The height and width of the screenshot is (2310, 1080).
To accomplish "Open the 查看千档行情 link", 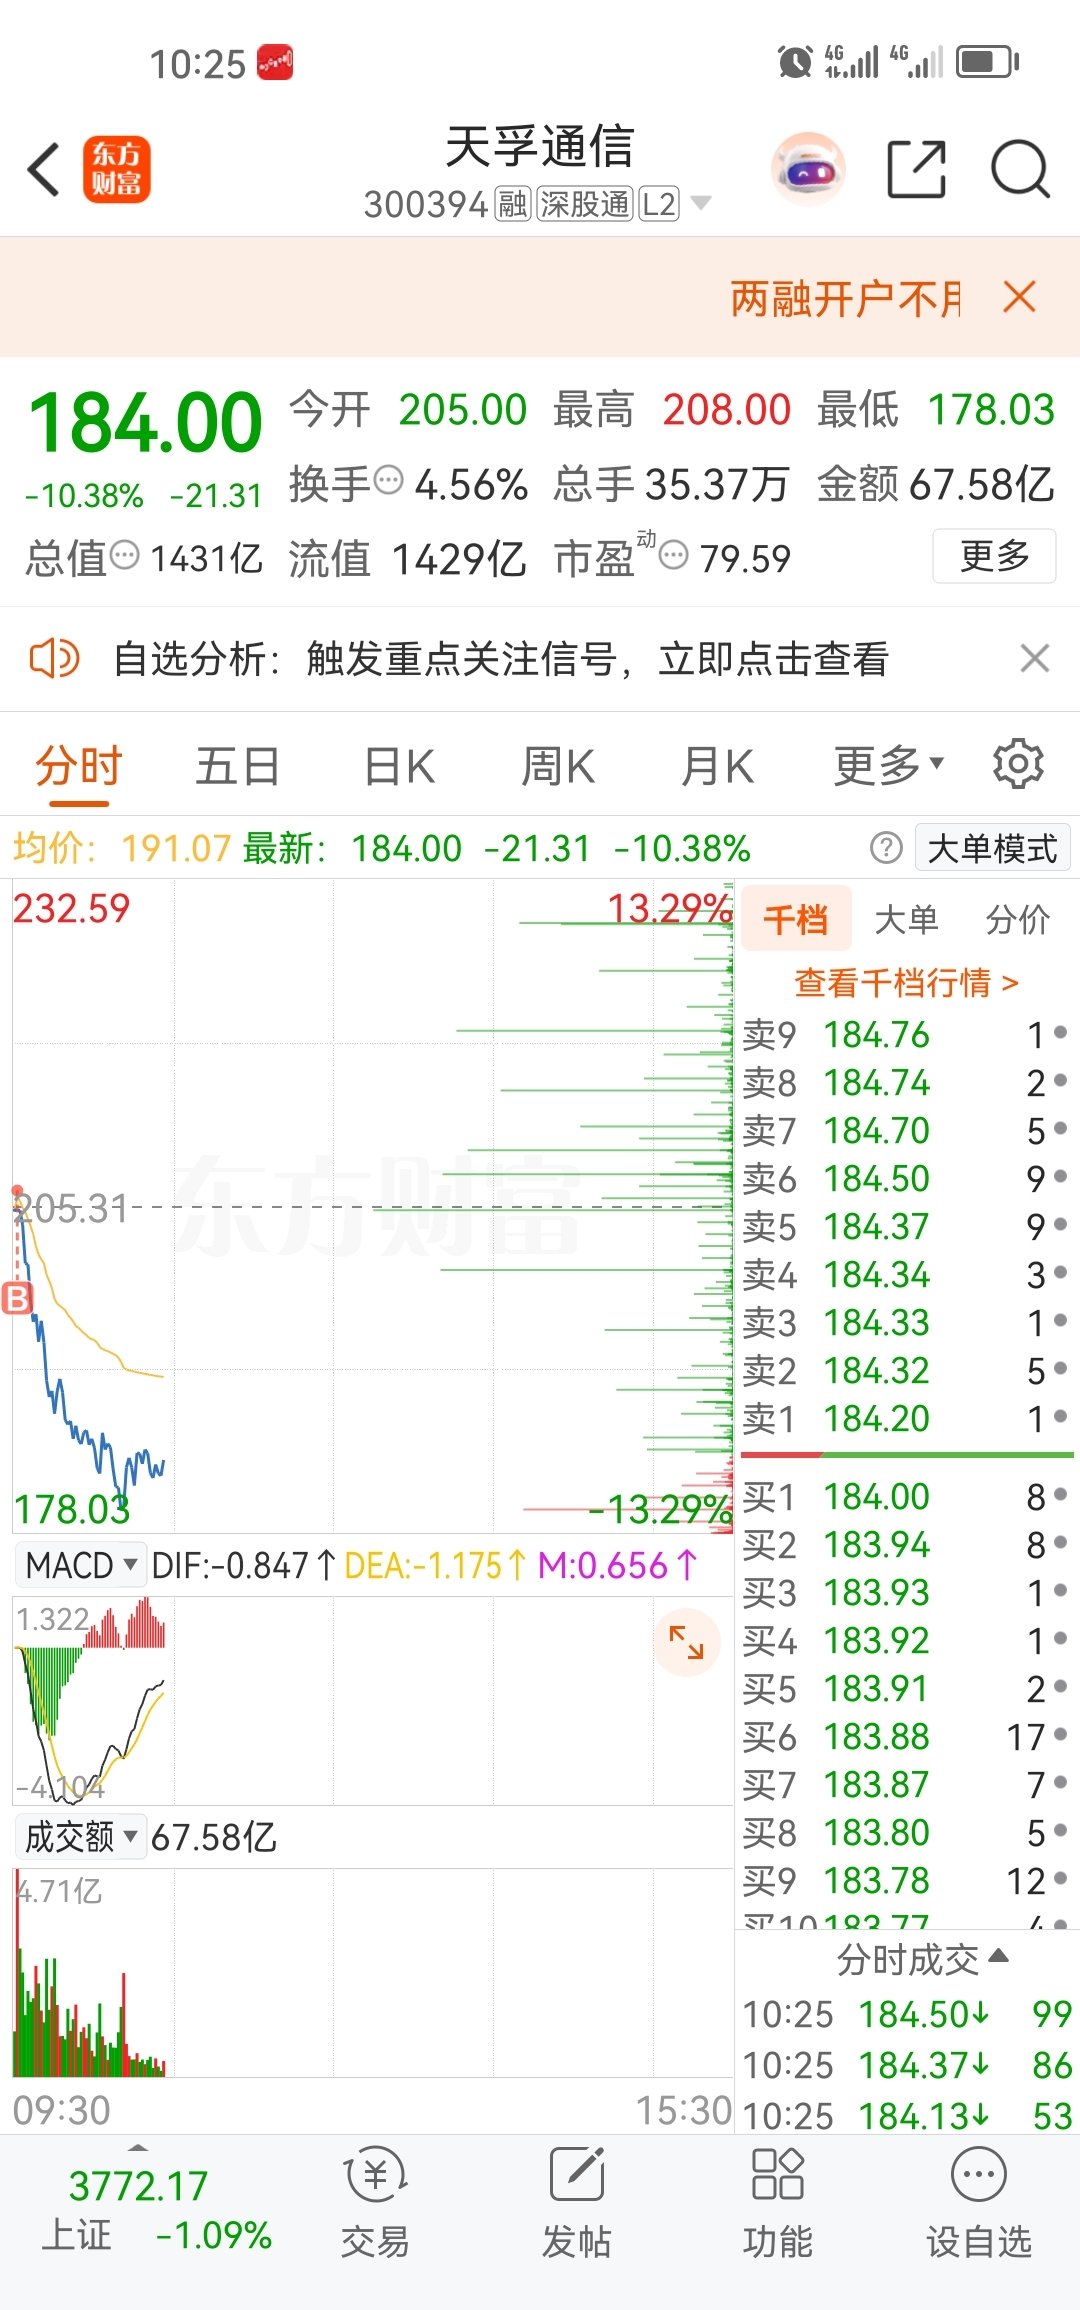I will [x=906, y=983].
